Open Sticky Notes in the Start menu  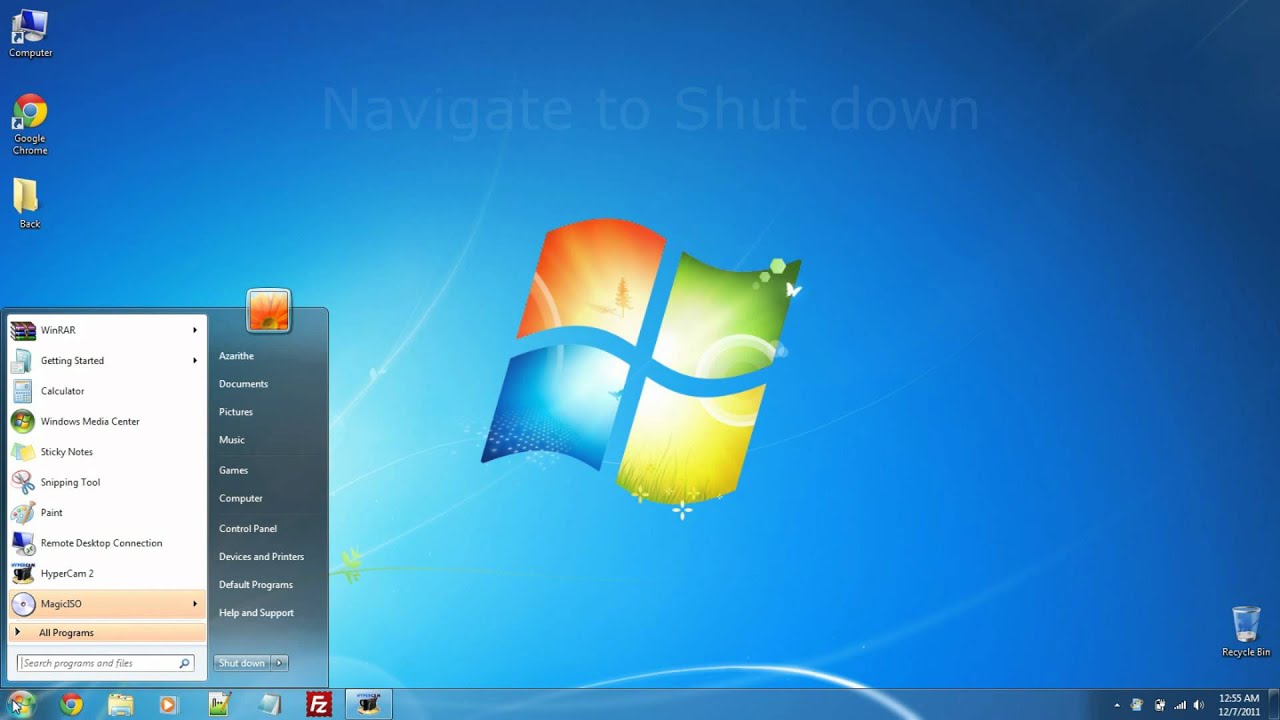point(107,452)
